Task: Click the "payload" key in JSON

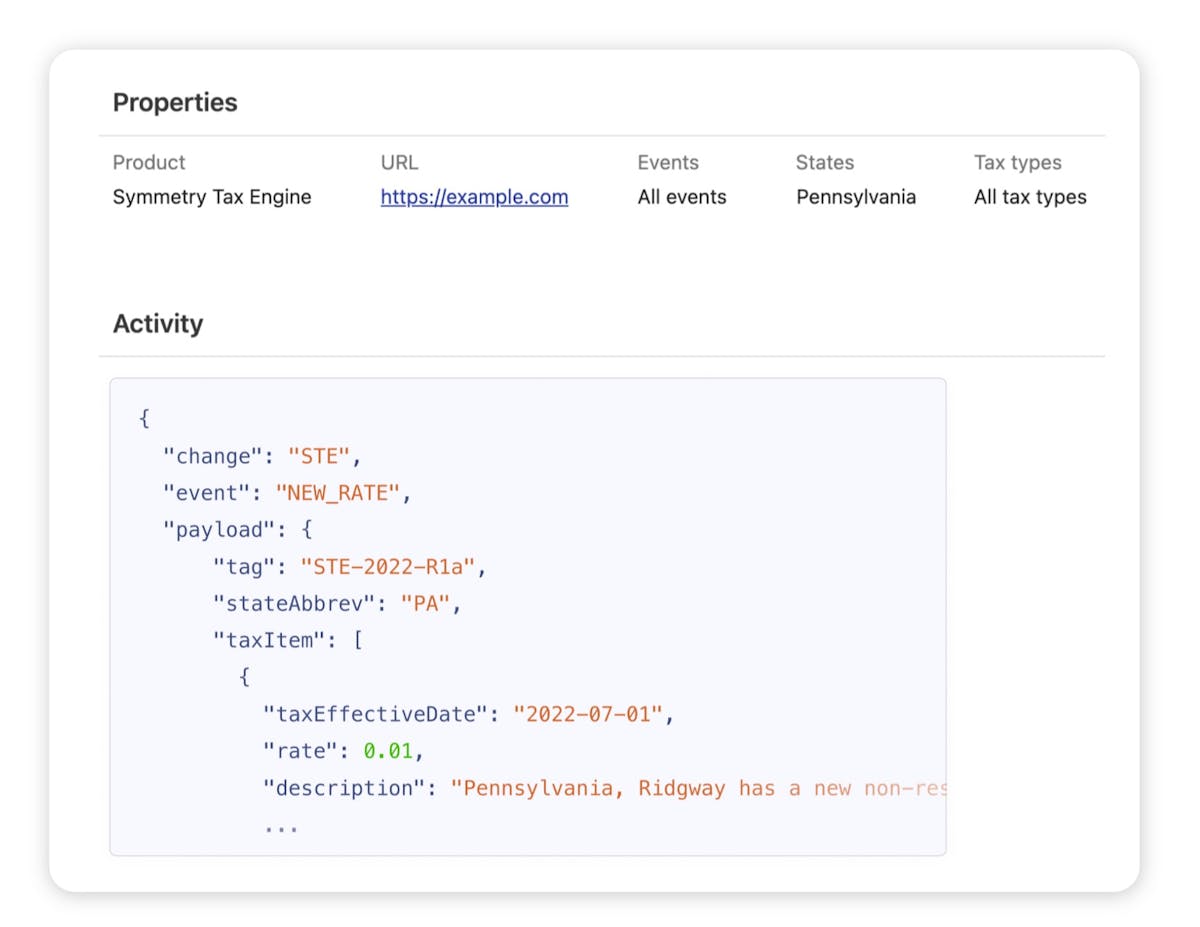Action: [x=219, y=530]
